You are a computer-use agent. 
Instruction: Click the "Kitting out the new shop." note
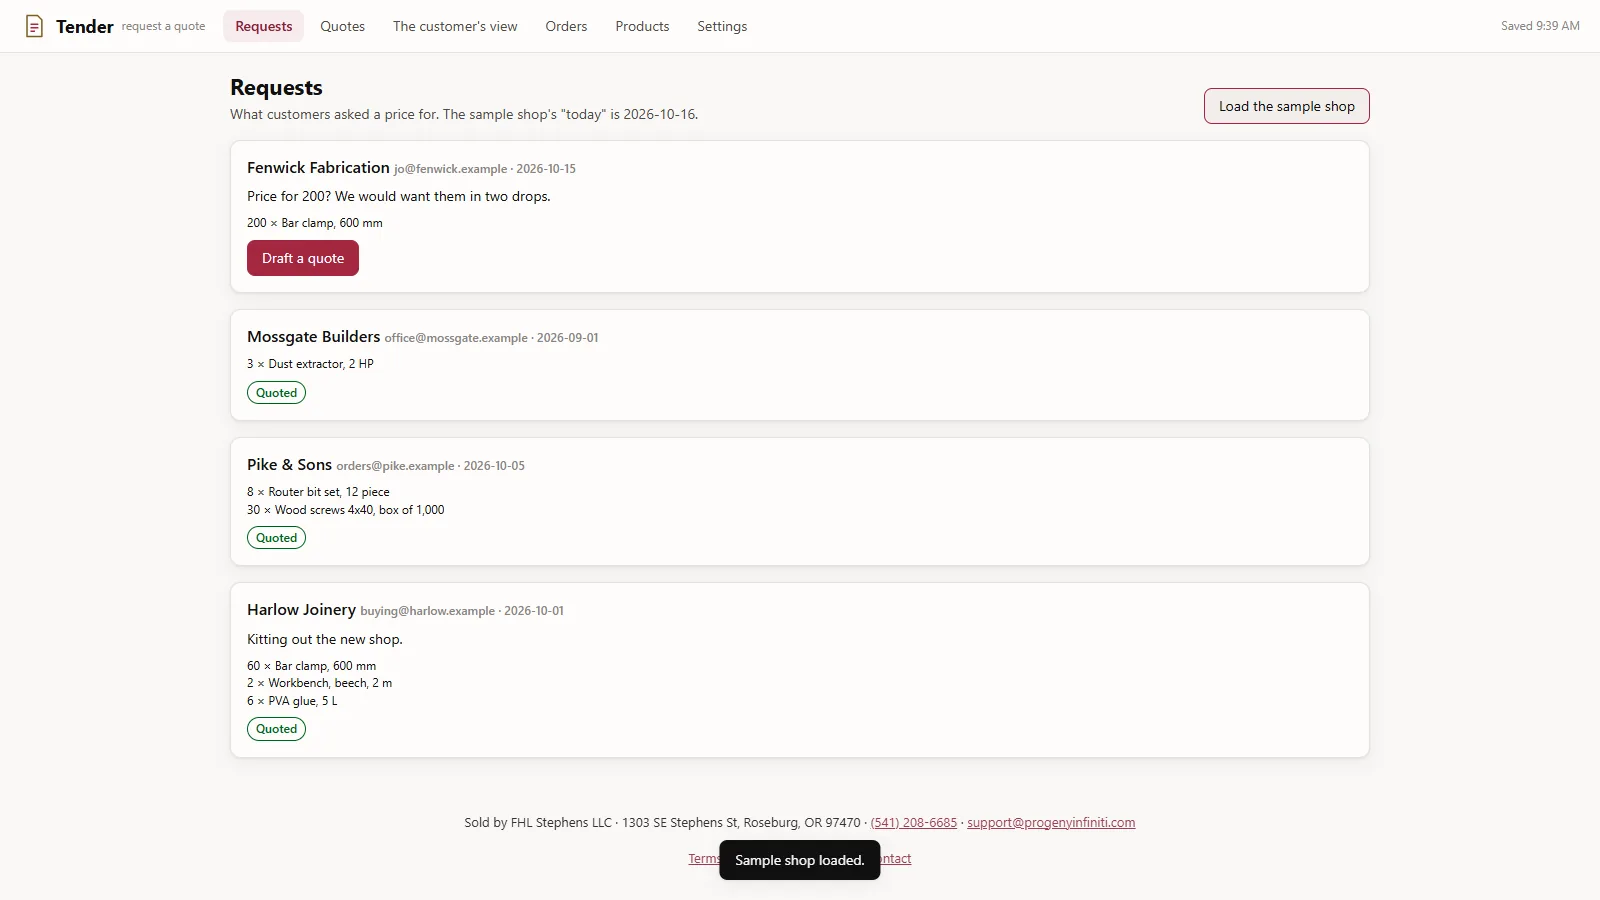click(x=325, y=639)
